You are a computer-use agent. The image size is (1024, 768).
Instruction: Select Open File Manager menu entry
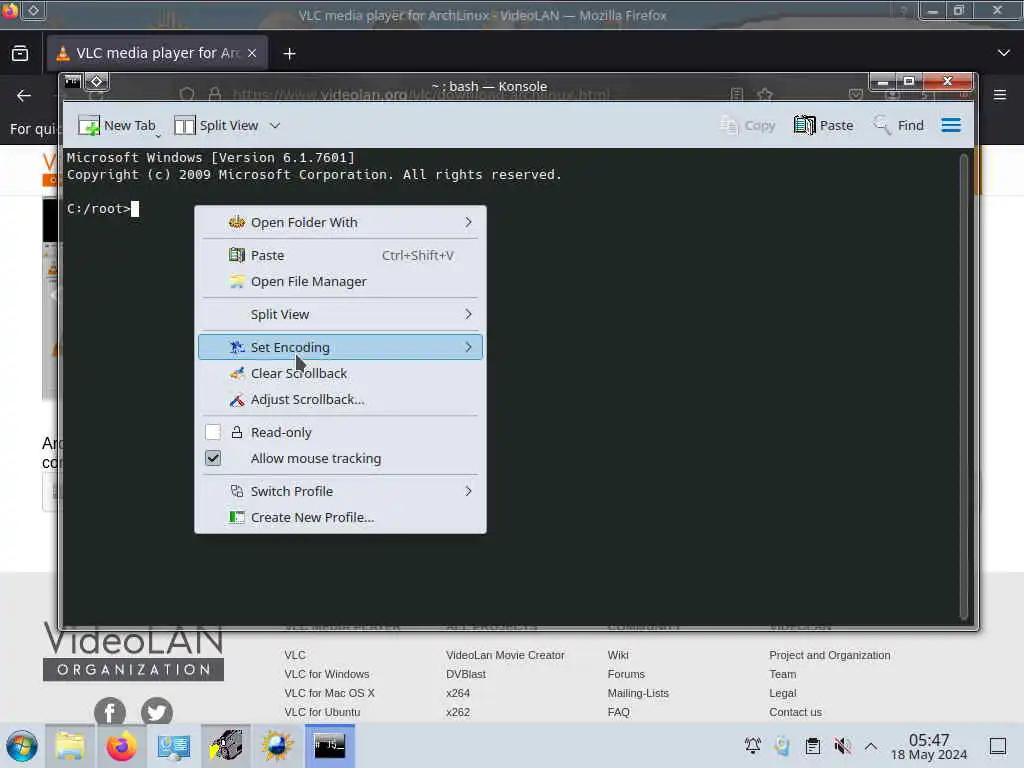[x=340, y=281]
